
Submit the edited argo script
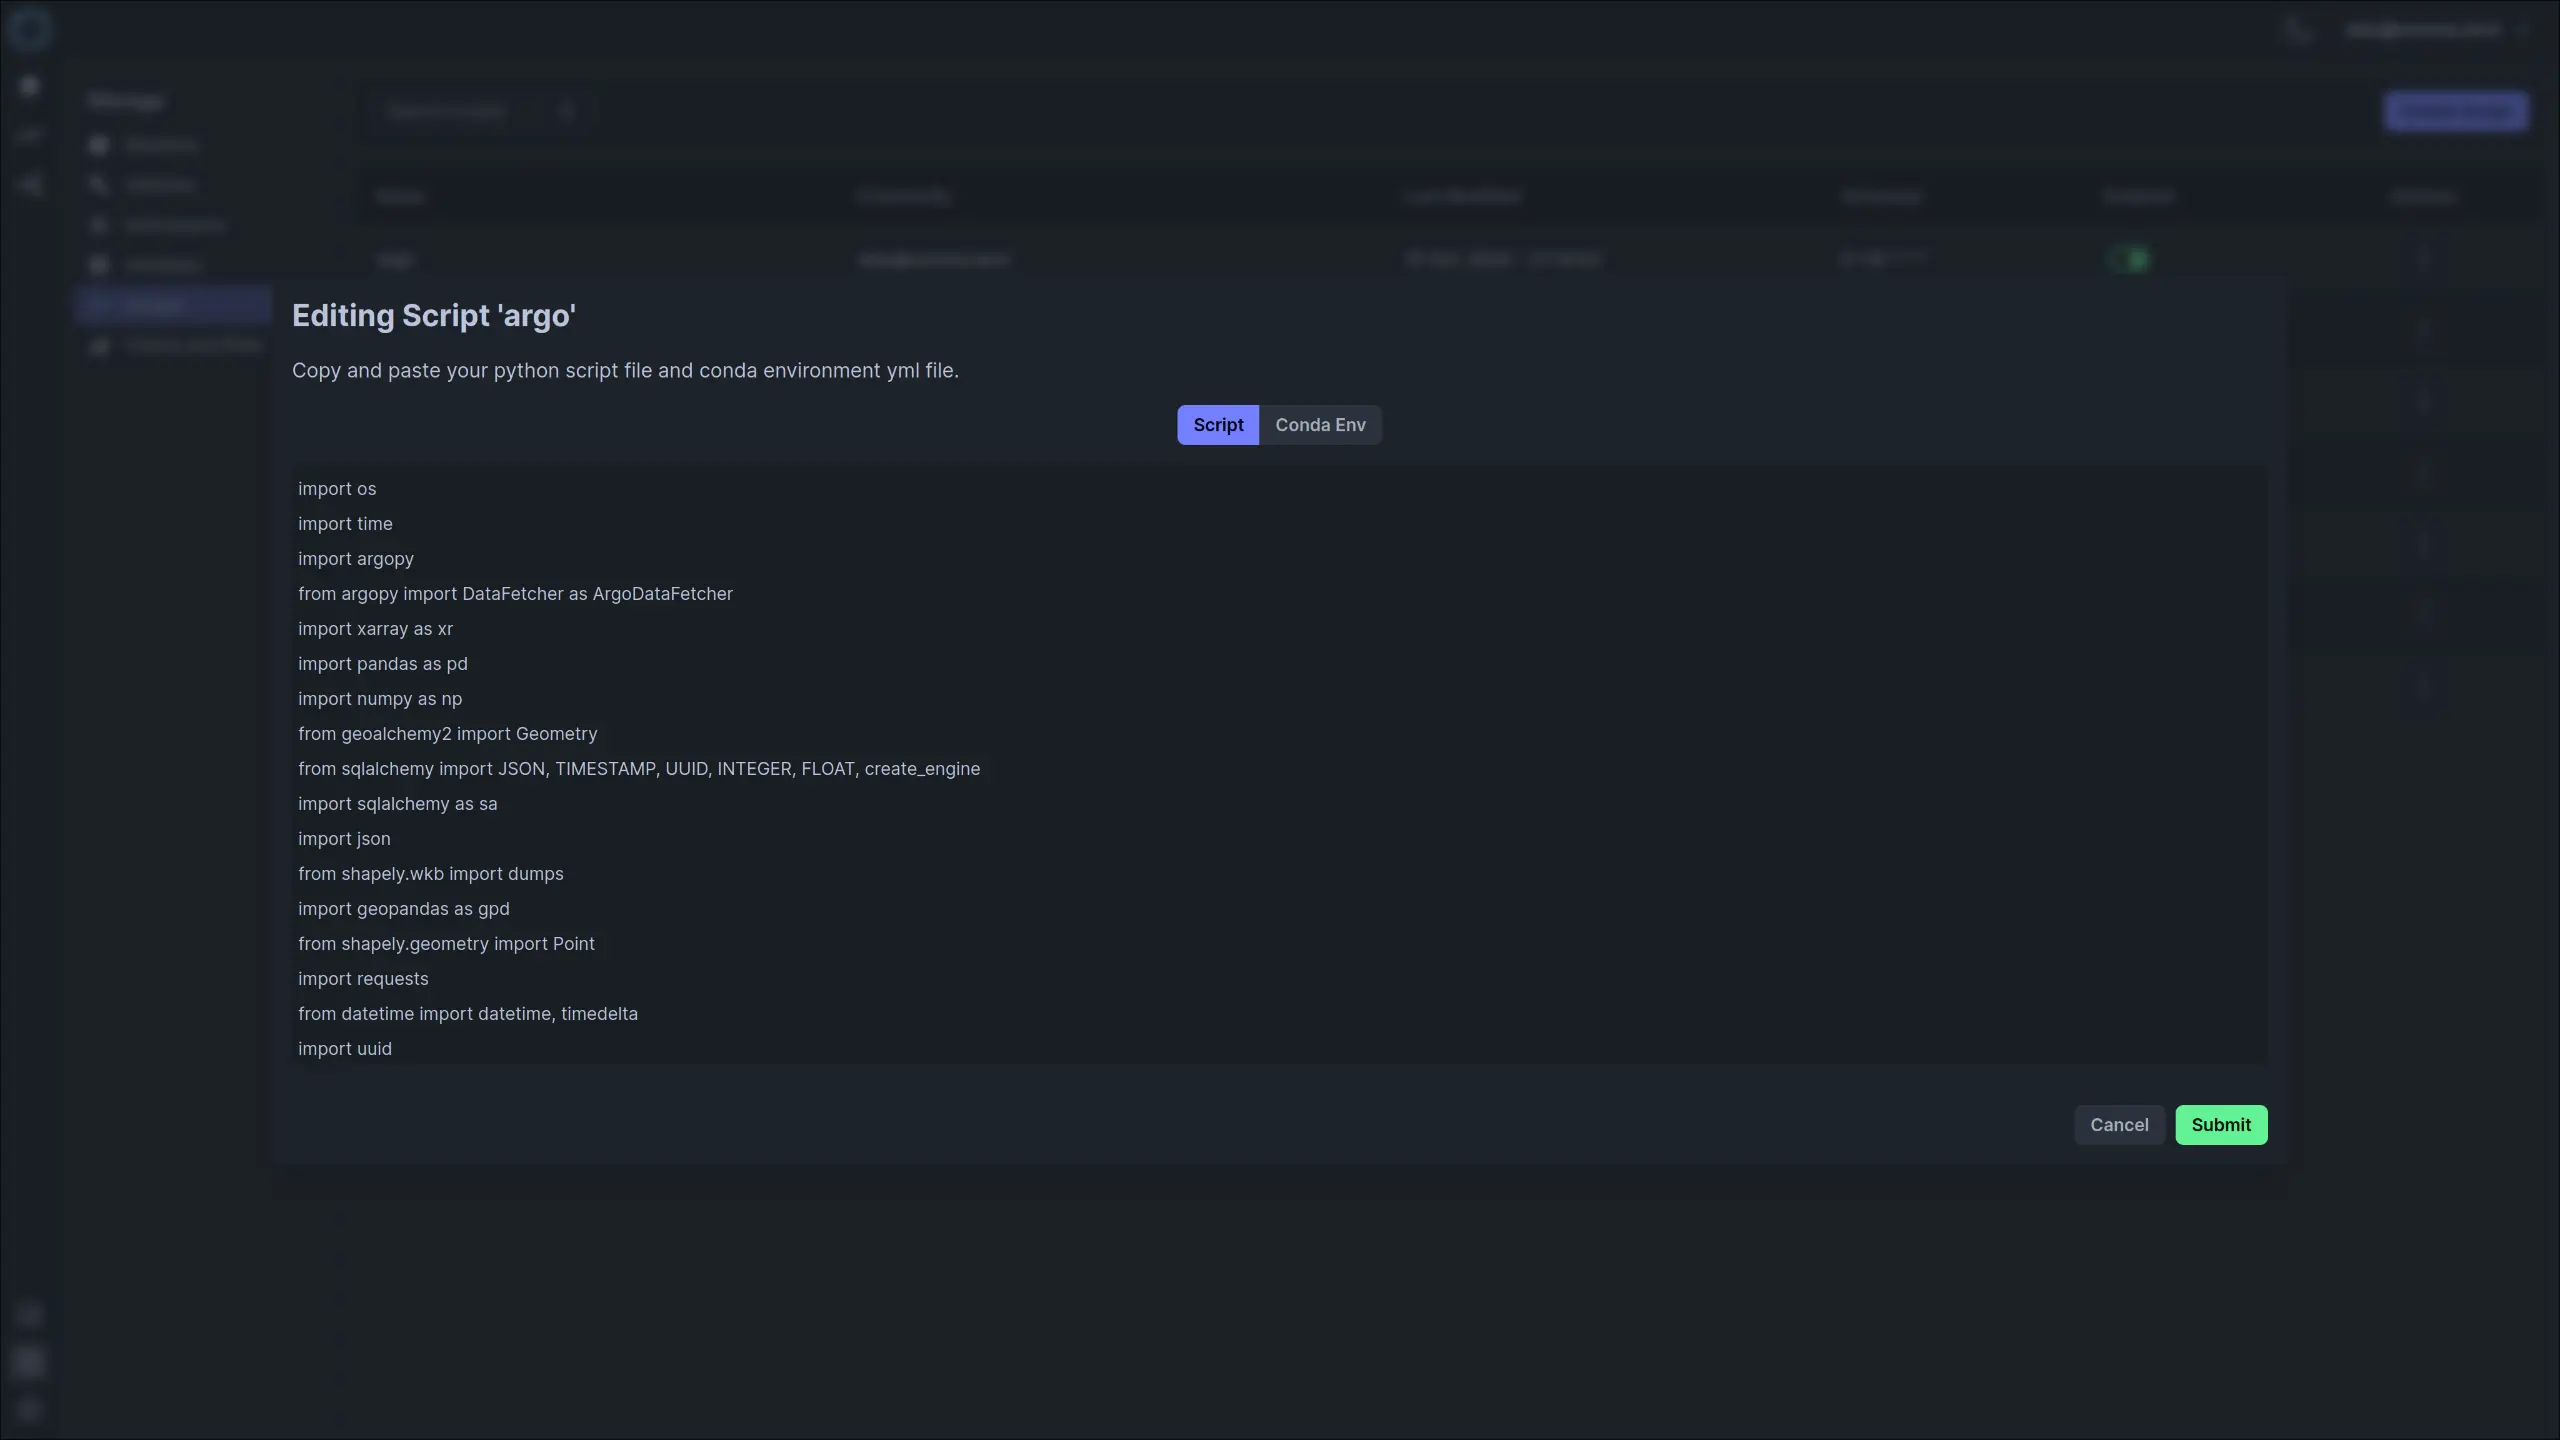(2220, 1125)
